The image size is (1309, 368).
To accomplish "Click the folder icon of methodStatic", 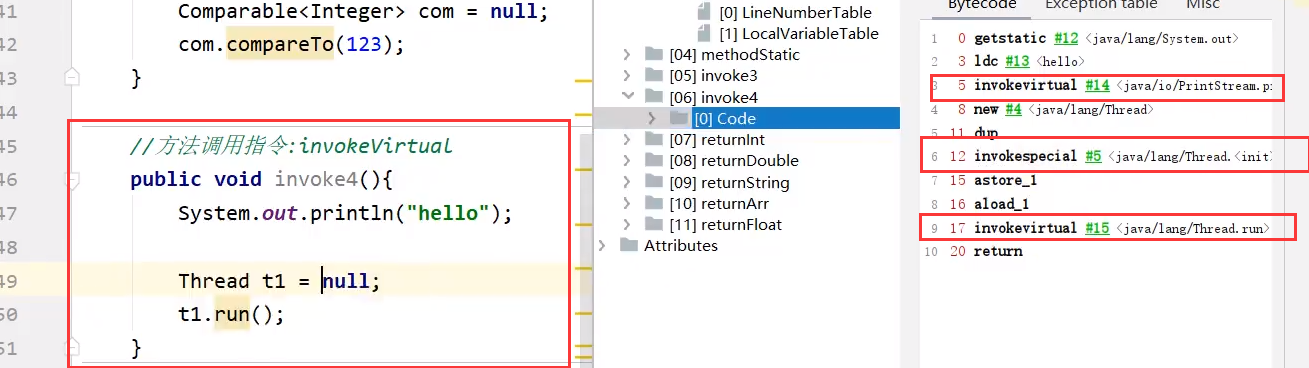I will 654,55.
